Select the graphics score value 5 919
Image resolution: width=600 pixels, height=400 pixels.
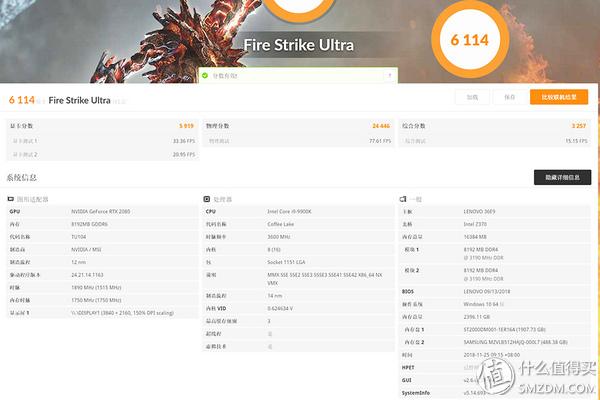(x=186, y=126)
